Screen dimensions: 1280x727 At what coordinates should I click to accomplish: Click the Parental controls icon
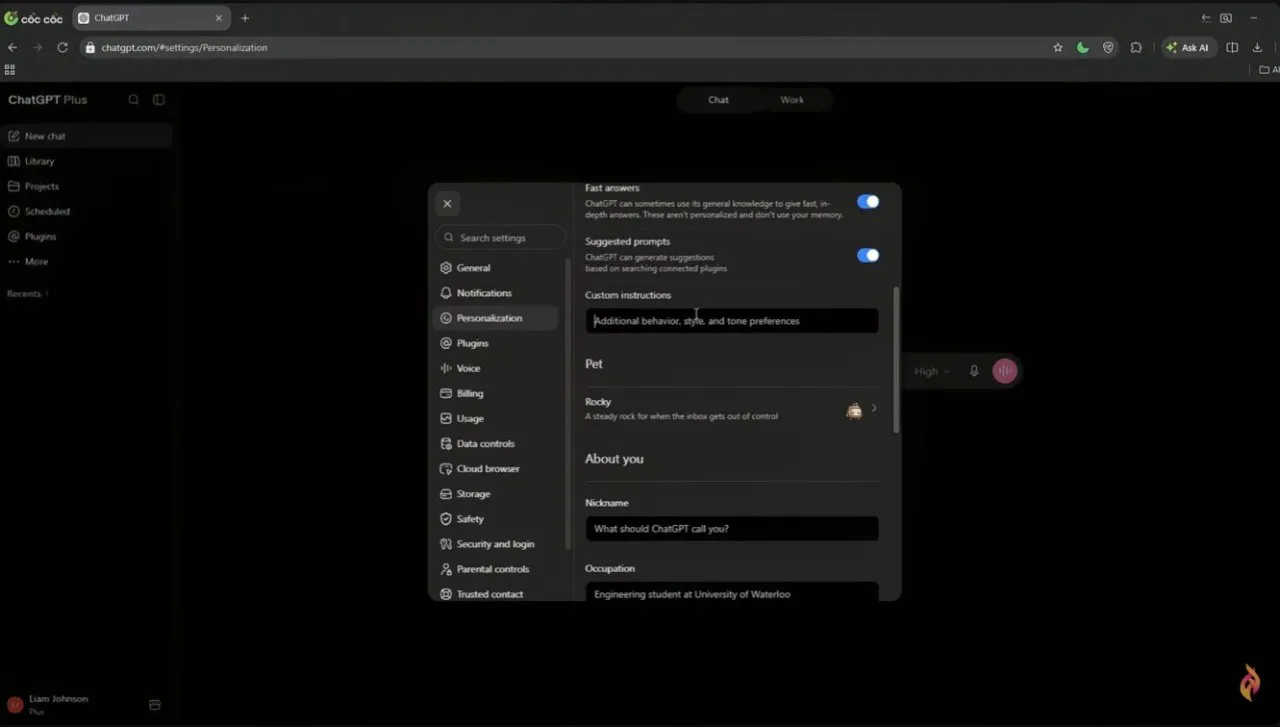[446, 569]
